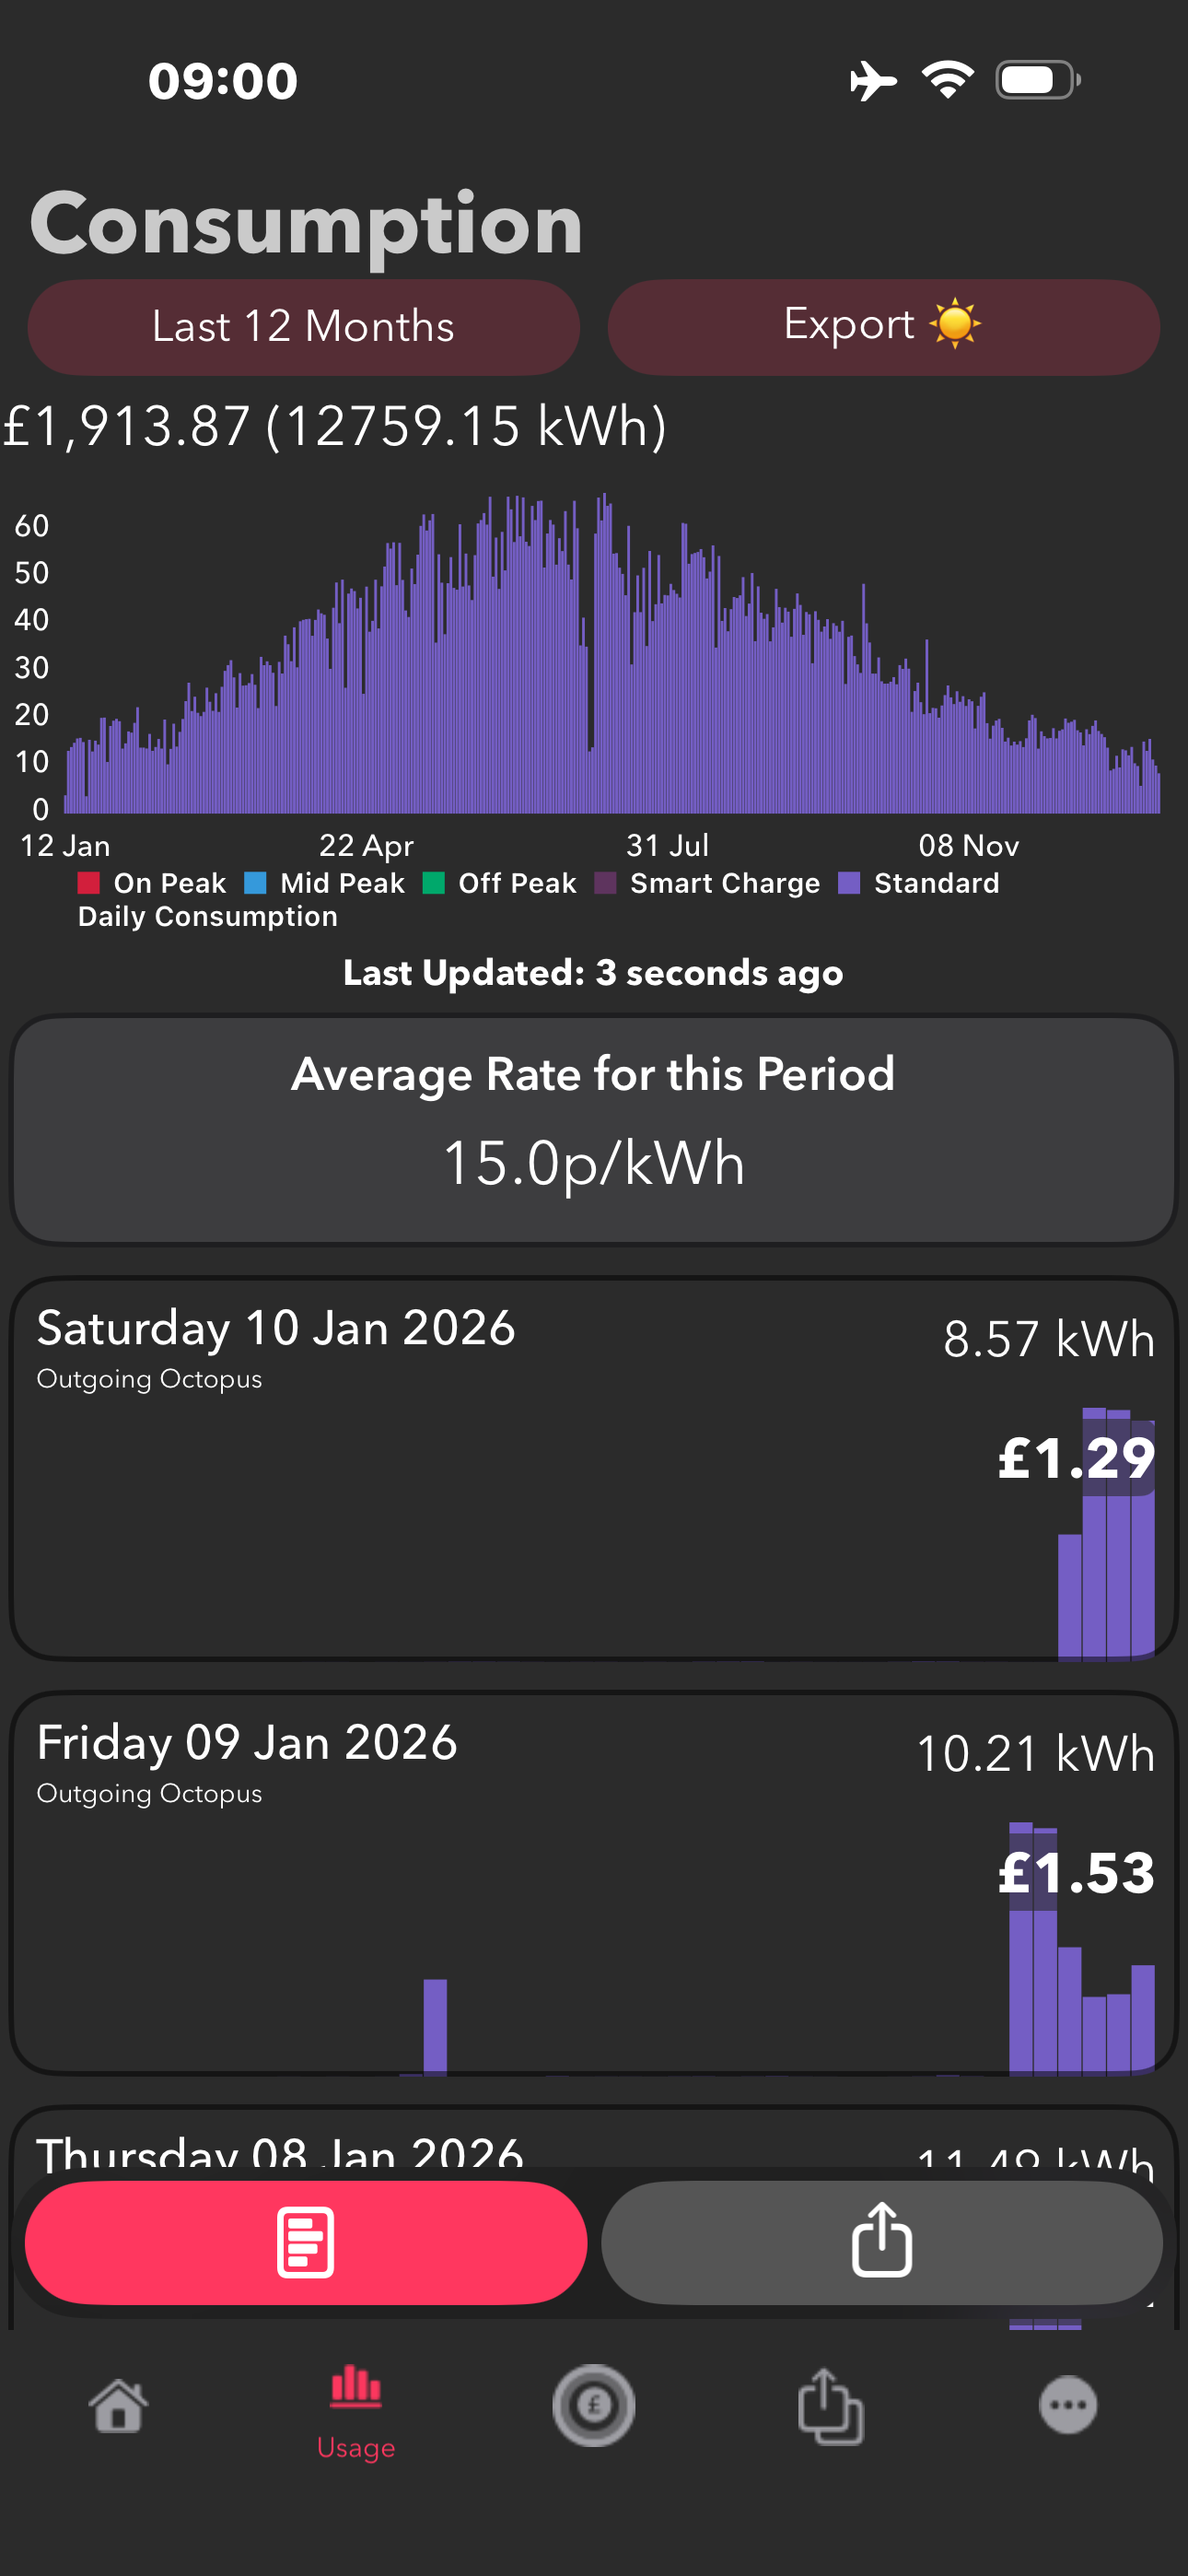Expand the Saturday 10 Jan 2026 card
This screenshot has height=2576, width=1188.
(594, 1468)
